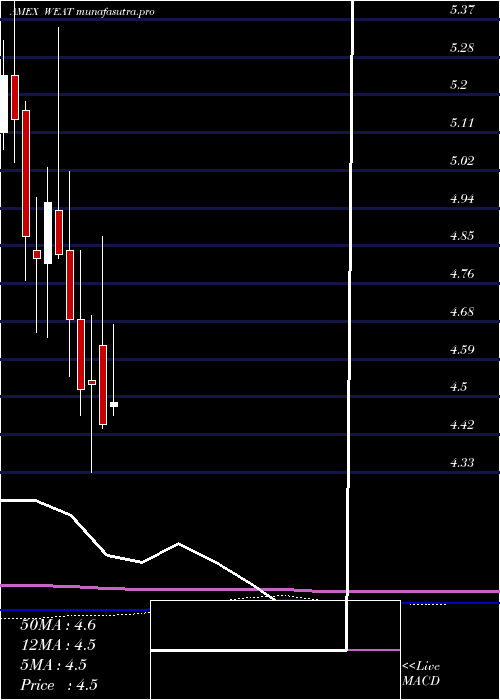Click the 5.37 price axis label
500x700 pixels.
(462, 10)
